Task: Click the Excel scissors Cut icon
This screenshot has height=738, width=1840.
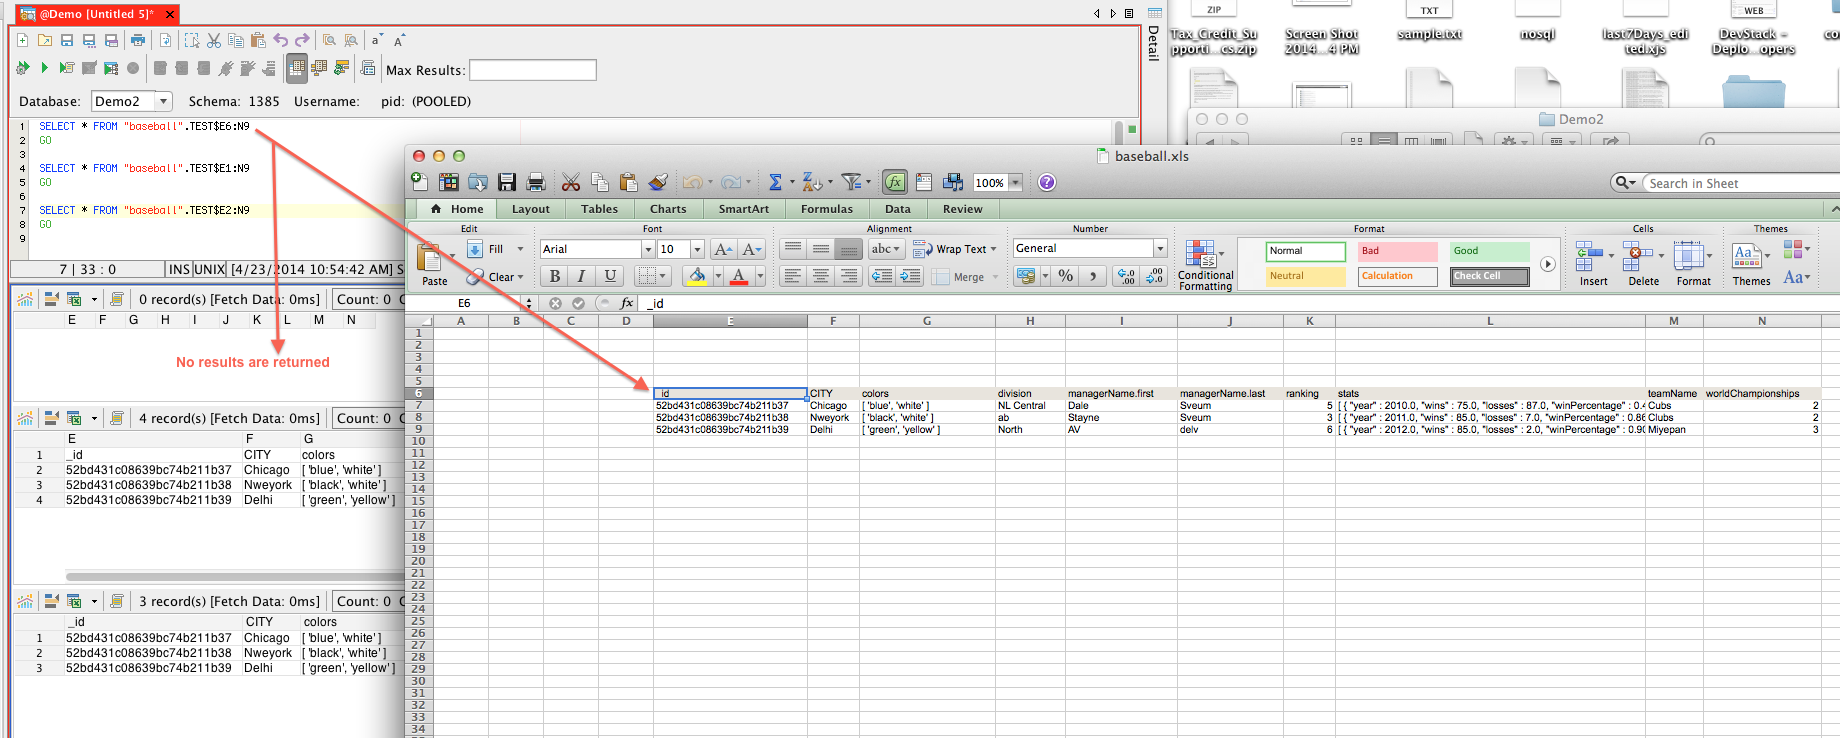Action: coord(571,182)
